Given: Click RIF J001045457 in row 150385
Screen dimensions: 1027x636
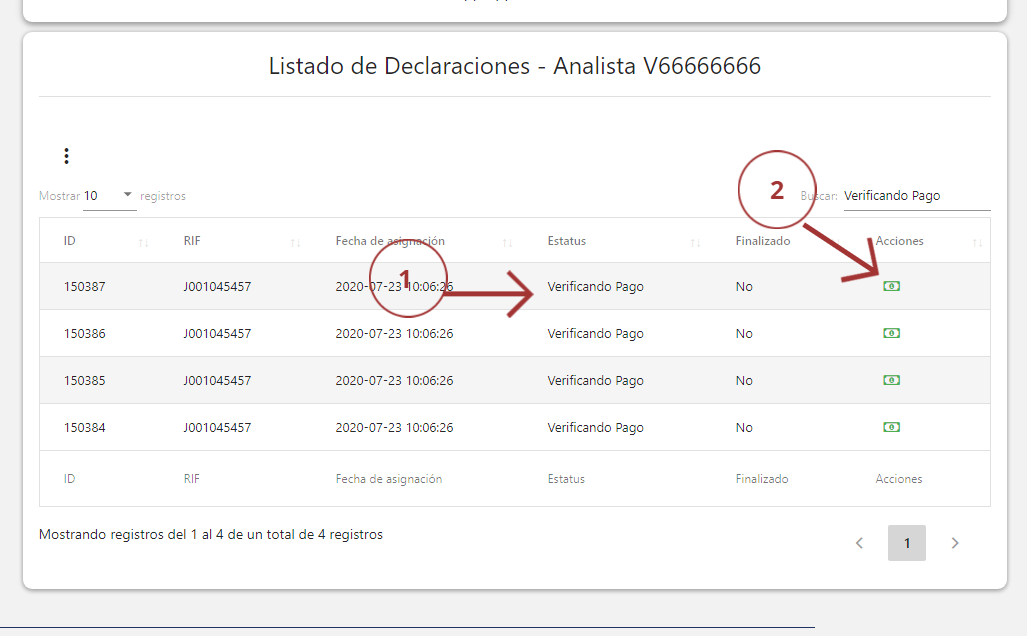Looking at the screenshot, I should coord(217,381).
